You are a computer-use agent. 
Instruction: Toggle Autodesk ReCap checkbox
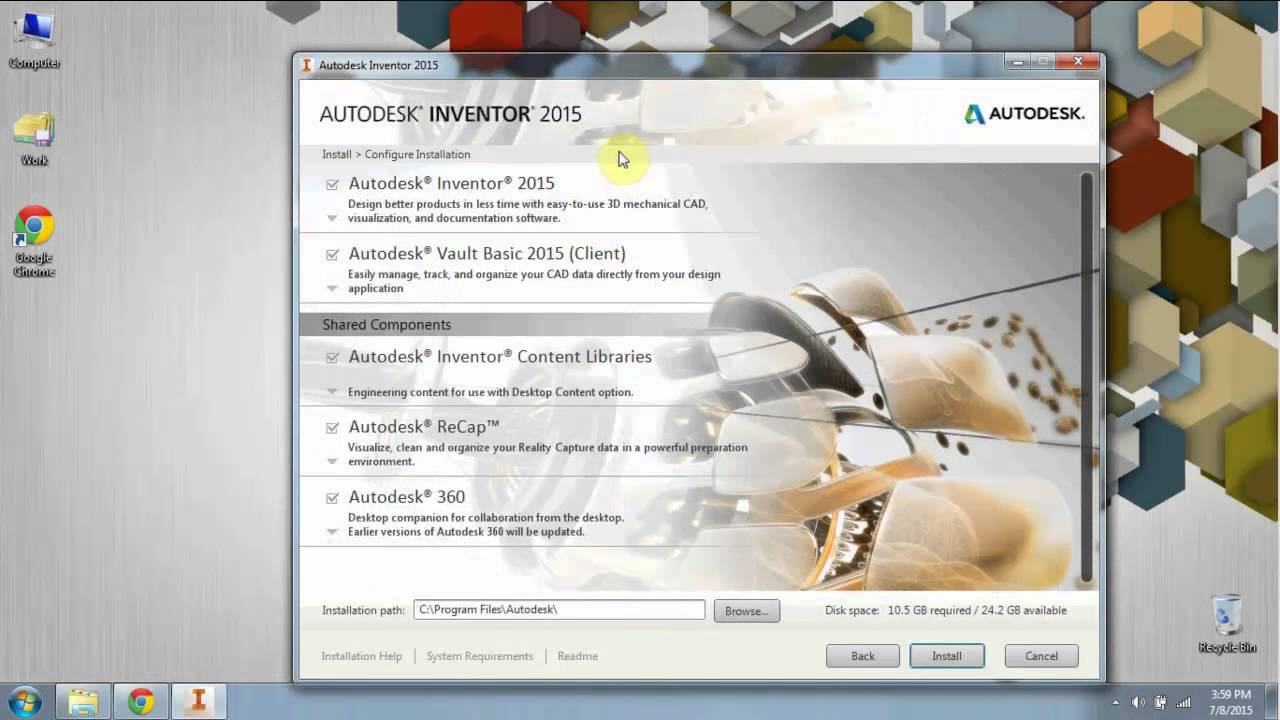pos(332,427)
